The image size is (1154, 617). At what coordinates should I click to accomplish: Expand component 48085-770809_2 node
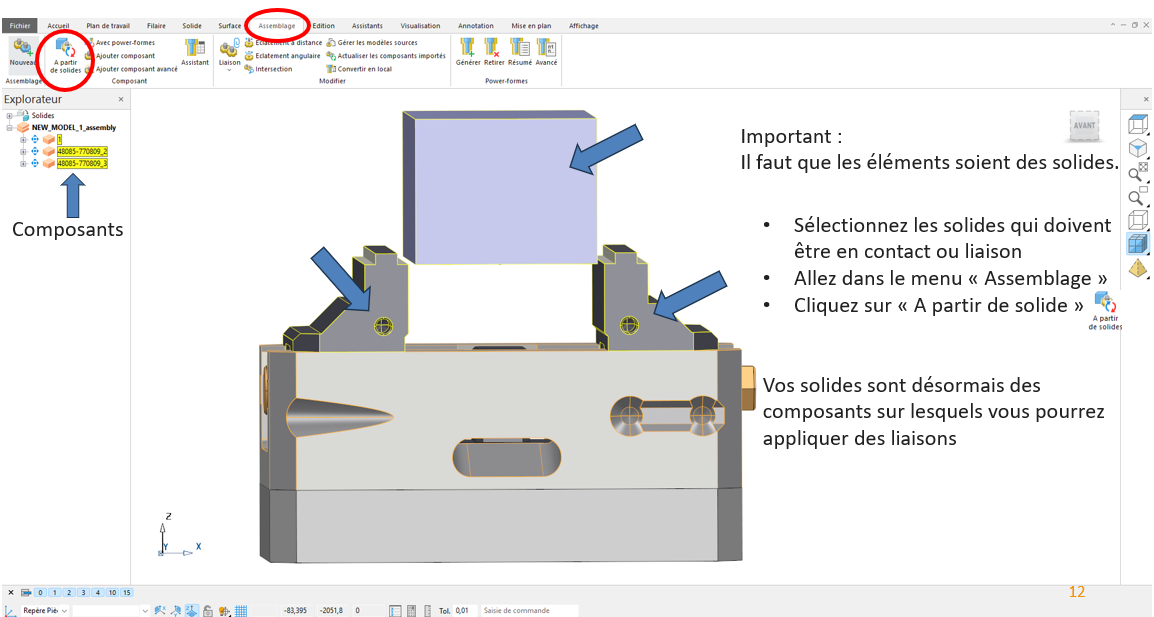[x=23, y=151]
